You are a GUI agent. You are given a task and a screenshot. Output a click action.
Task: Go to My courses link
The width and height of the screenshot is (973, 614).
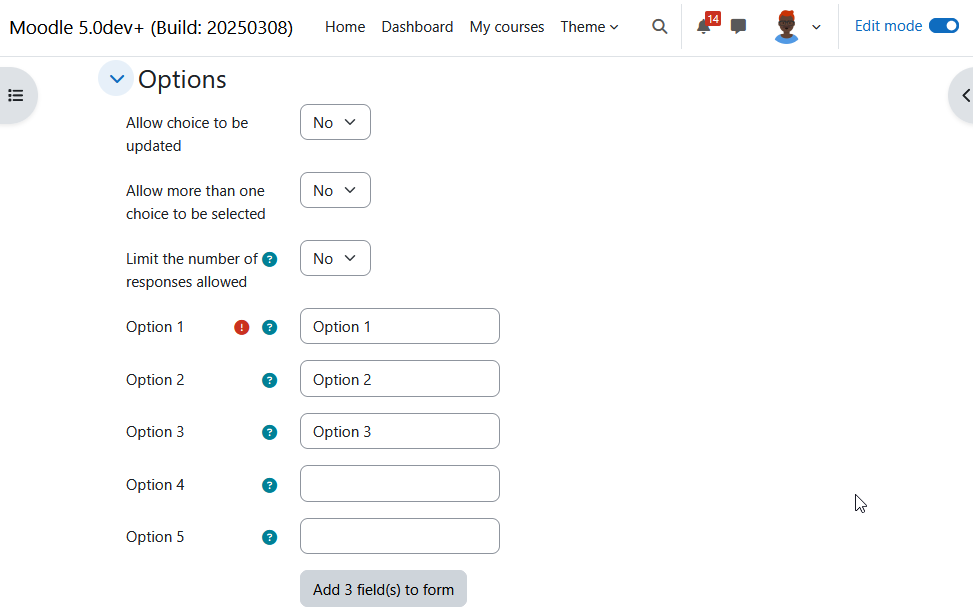[506, 27]
